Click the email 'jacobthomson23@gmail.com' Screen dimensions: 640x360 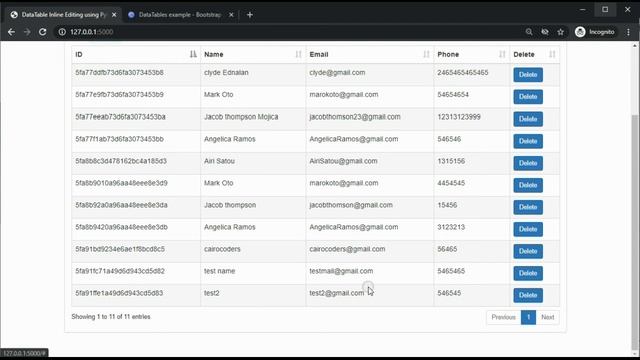pyautogui.click(x=355, y=117)
